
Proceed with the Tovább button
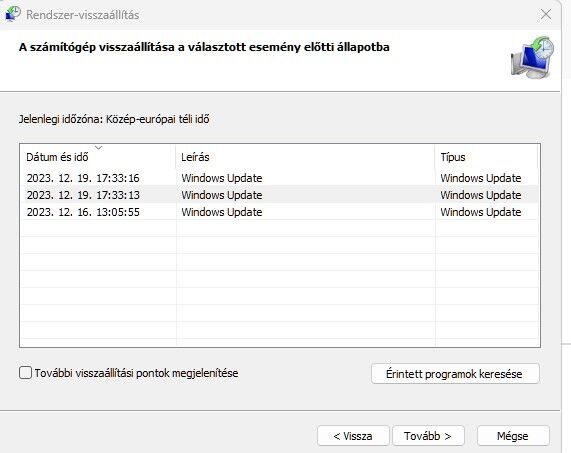click(428, 436)
